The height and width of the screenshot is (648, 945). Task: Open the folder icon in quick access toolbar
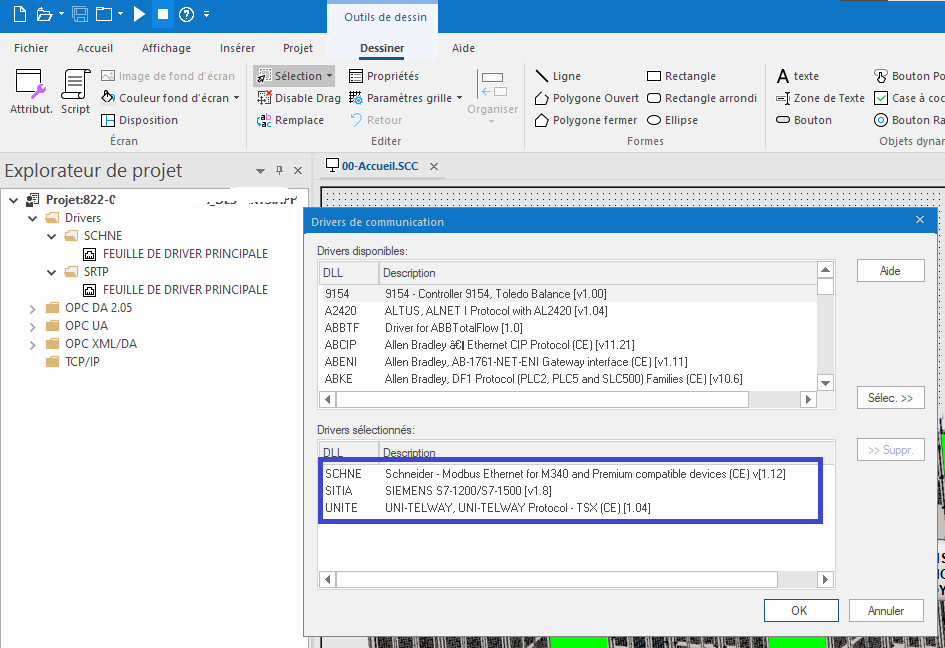tap(44, 14)
